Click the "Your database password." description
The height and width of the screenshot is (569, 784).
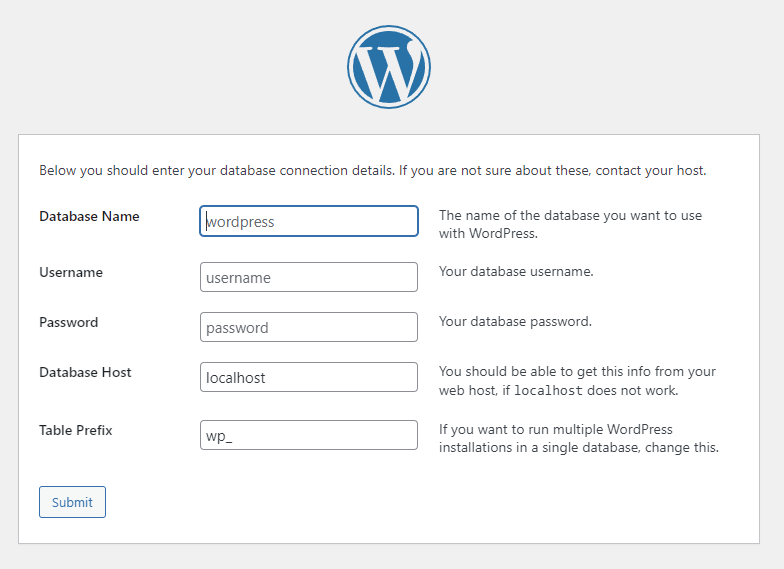(x=515, y=322)
